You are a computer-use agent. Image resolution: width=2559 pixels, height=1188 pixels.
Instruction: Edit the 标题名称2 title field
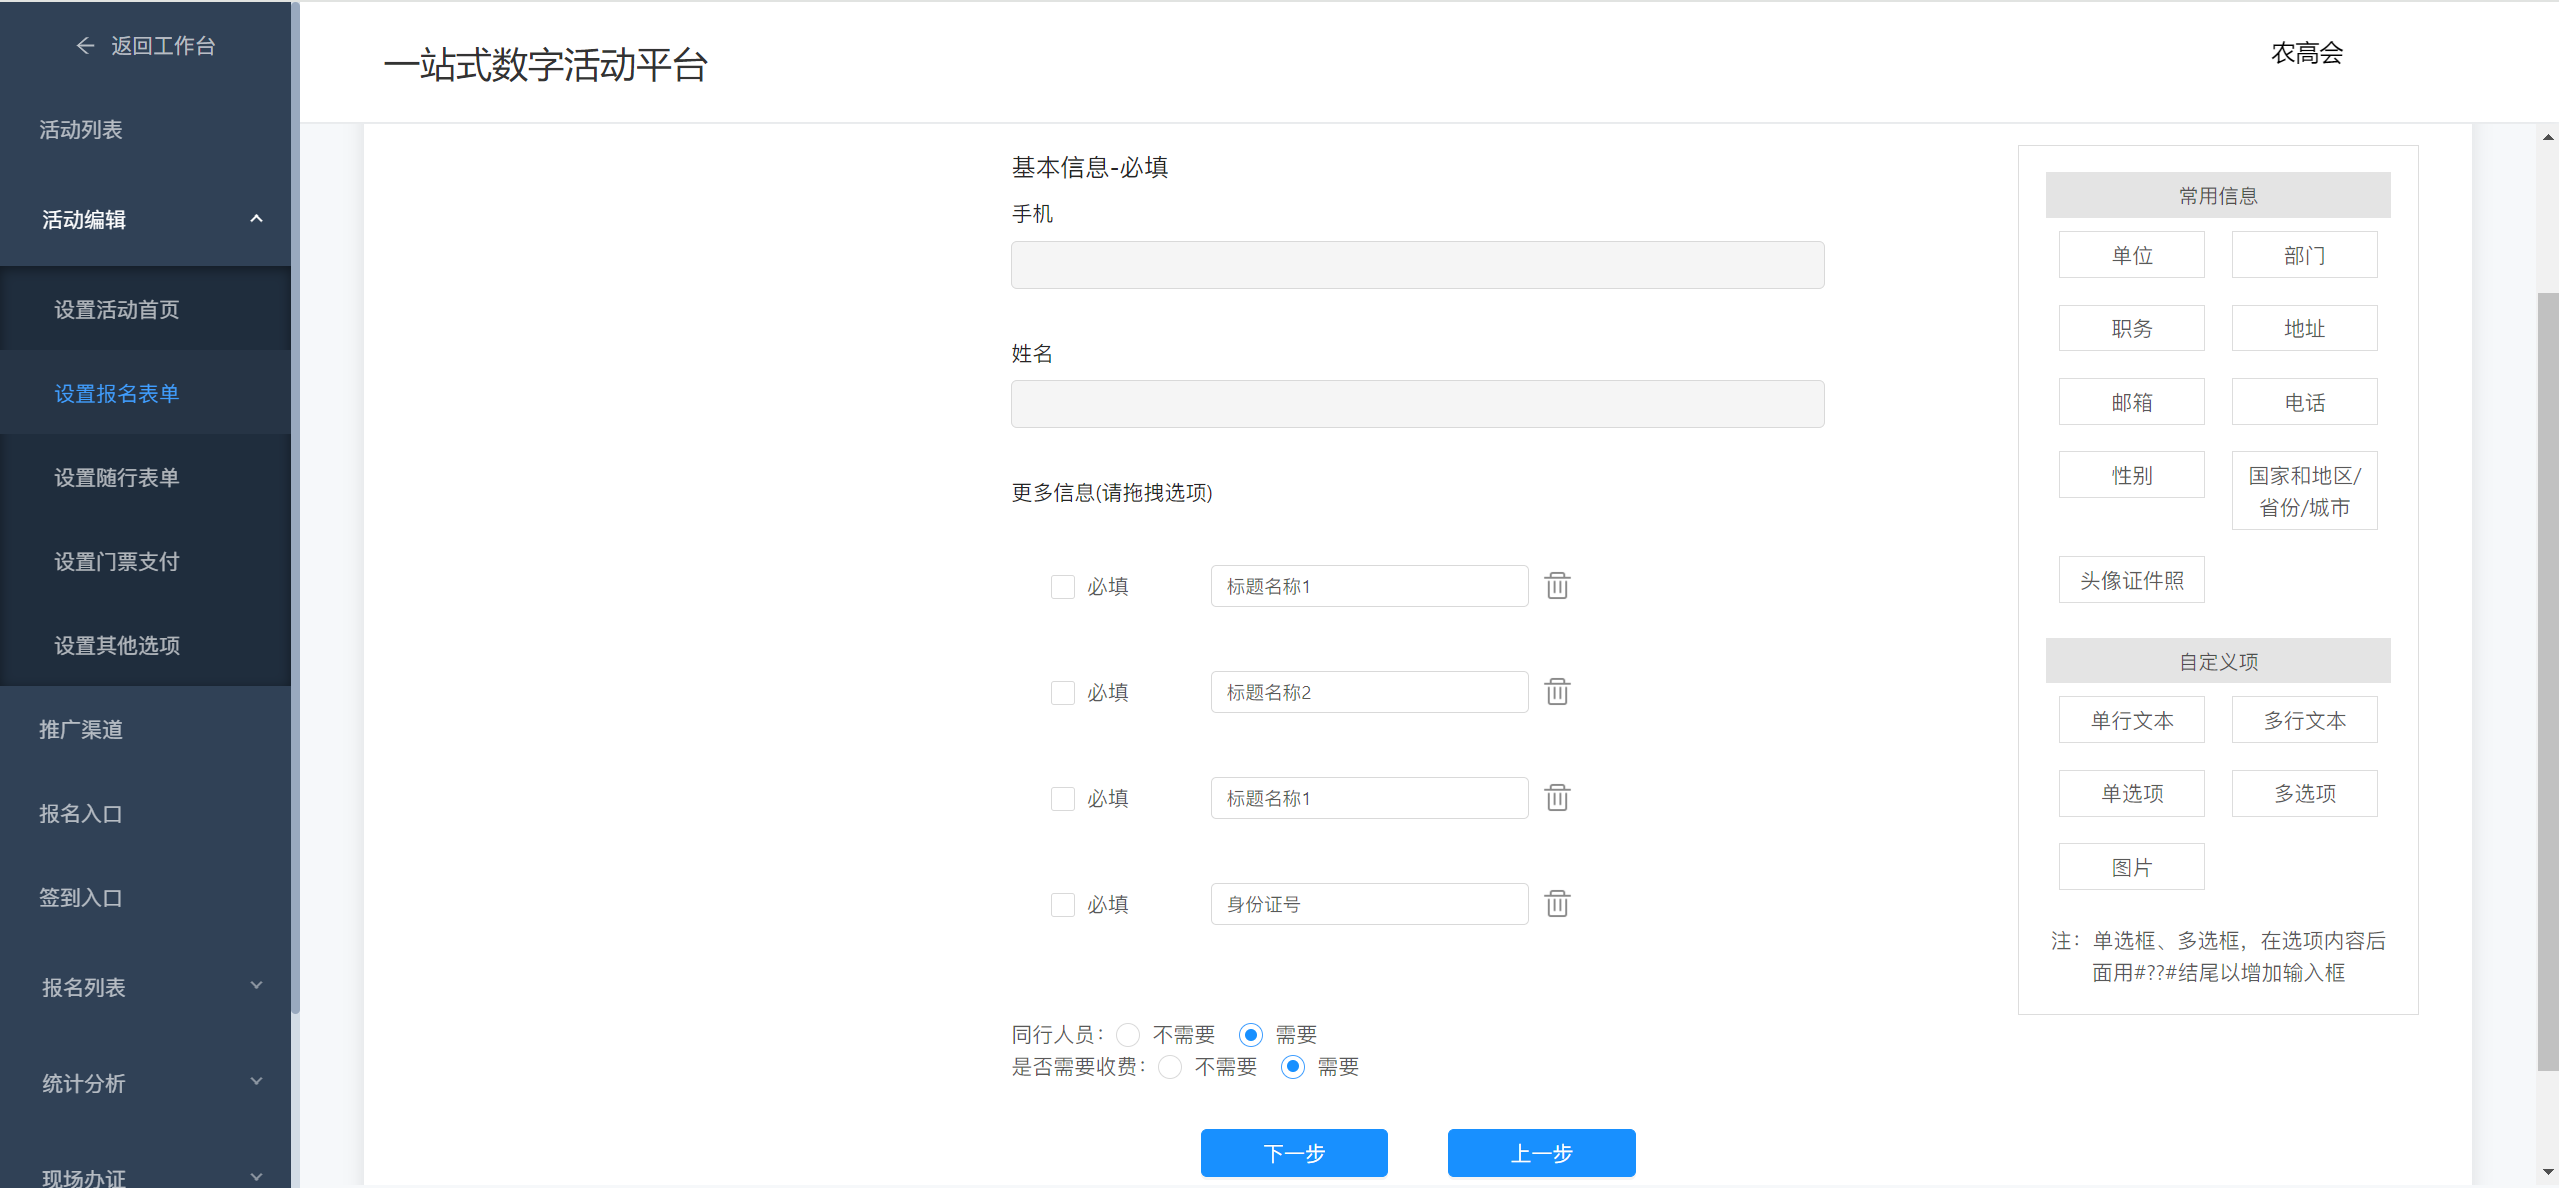click(x=1369, y=692)
